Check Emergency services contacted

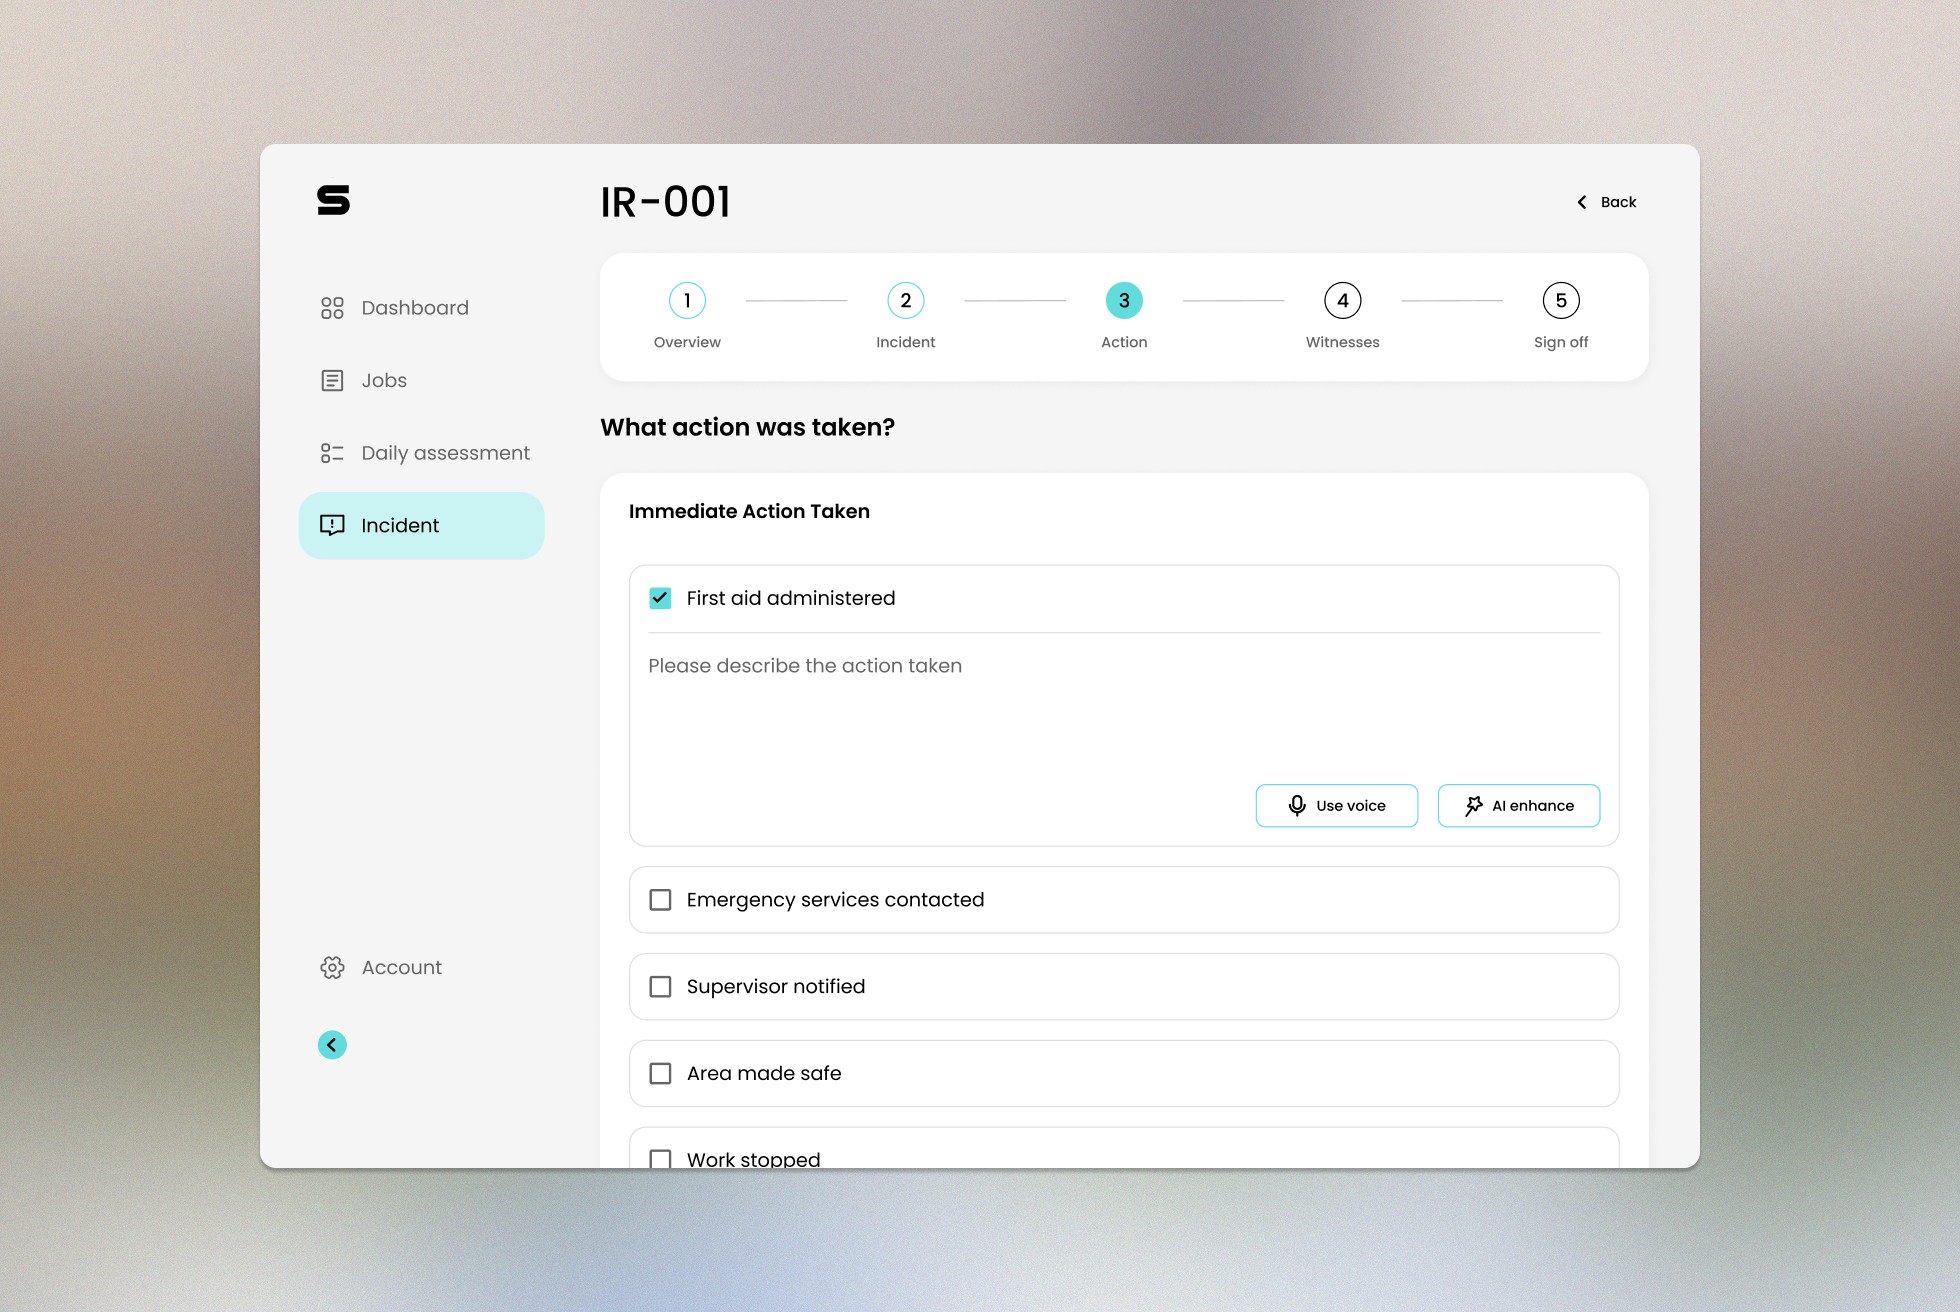click(x=660, y=900)
